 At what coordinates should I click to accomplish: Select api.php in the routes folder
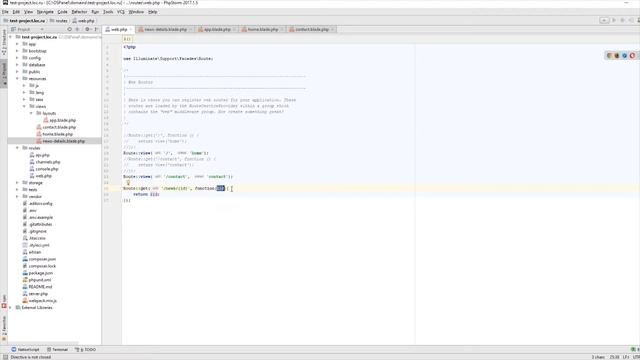click(40, 155)
